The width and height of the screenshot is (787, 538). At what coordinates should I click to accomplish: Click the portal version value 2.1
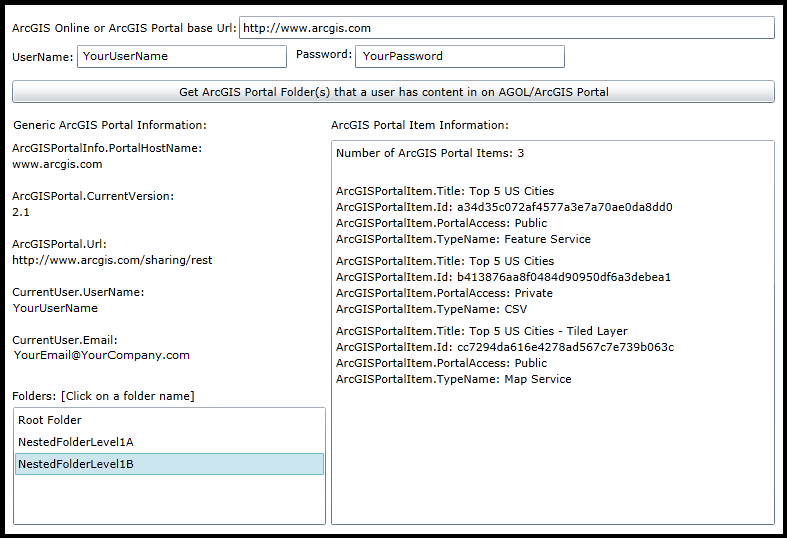(x=21, y=212)
